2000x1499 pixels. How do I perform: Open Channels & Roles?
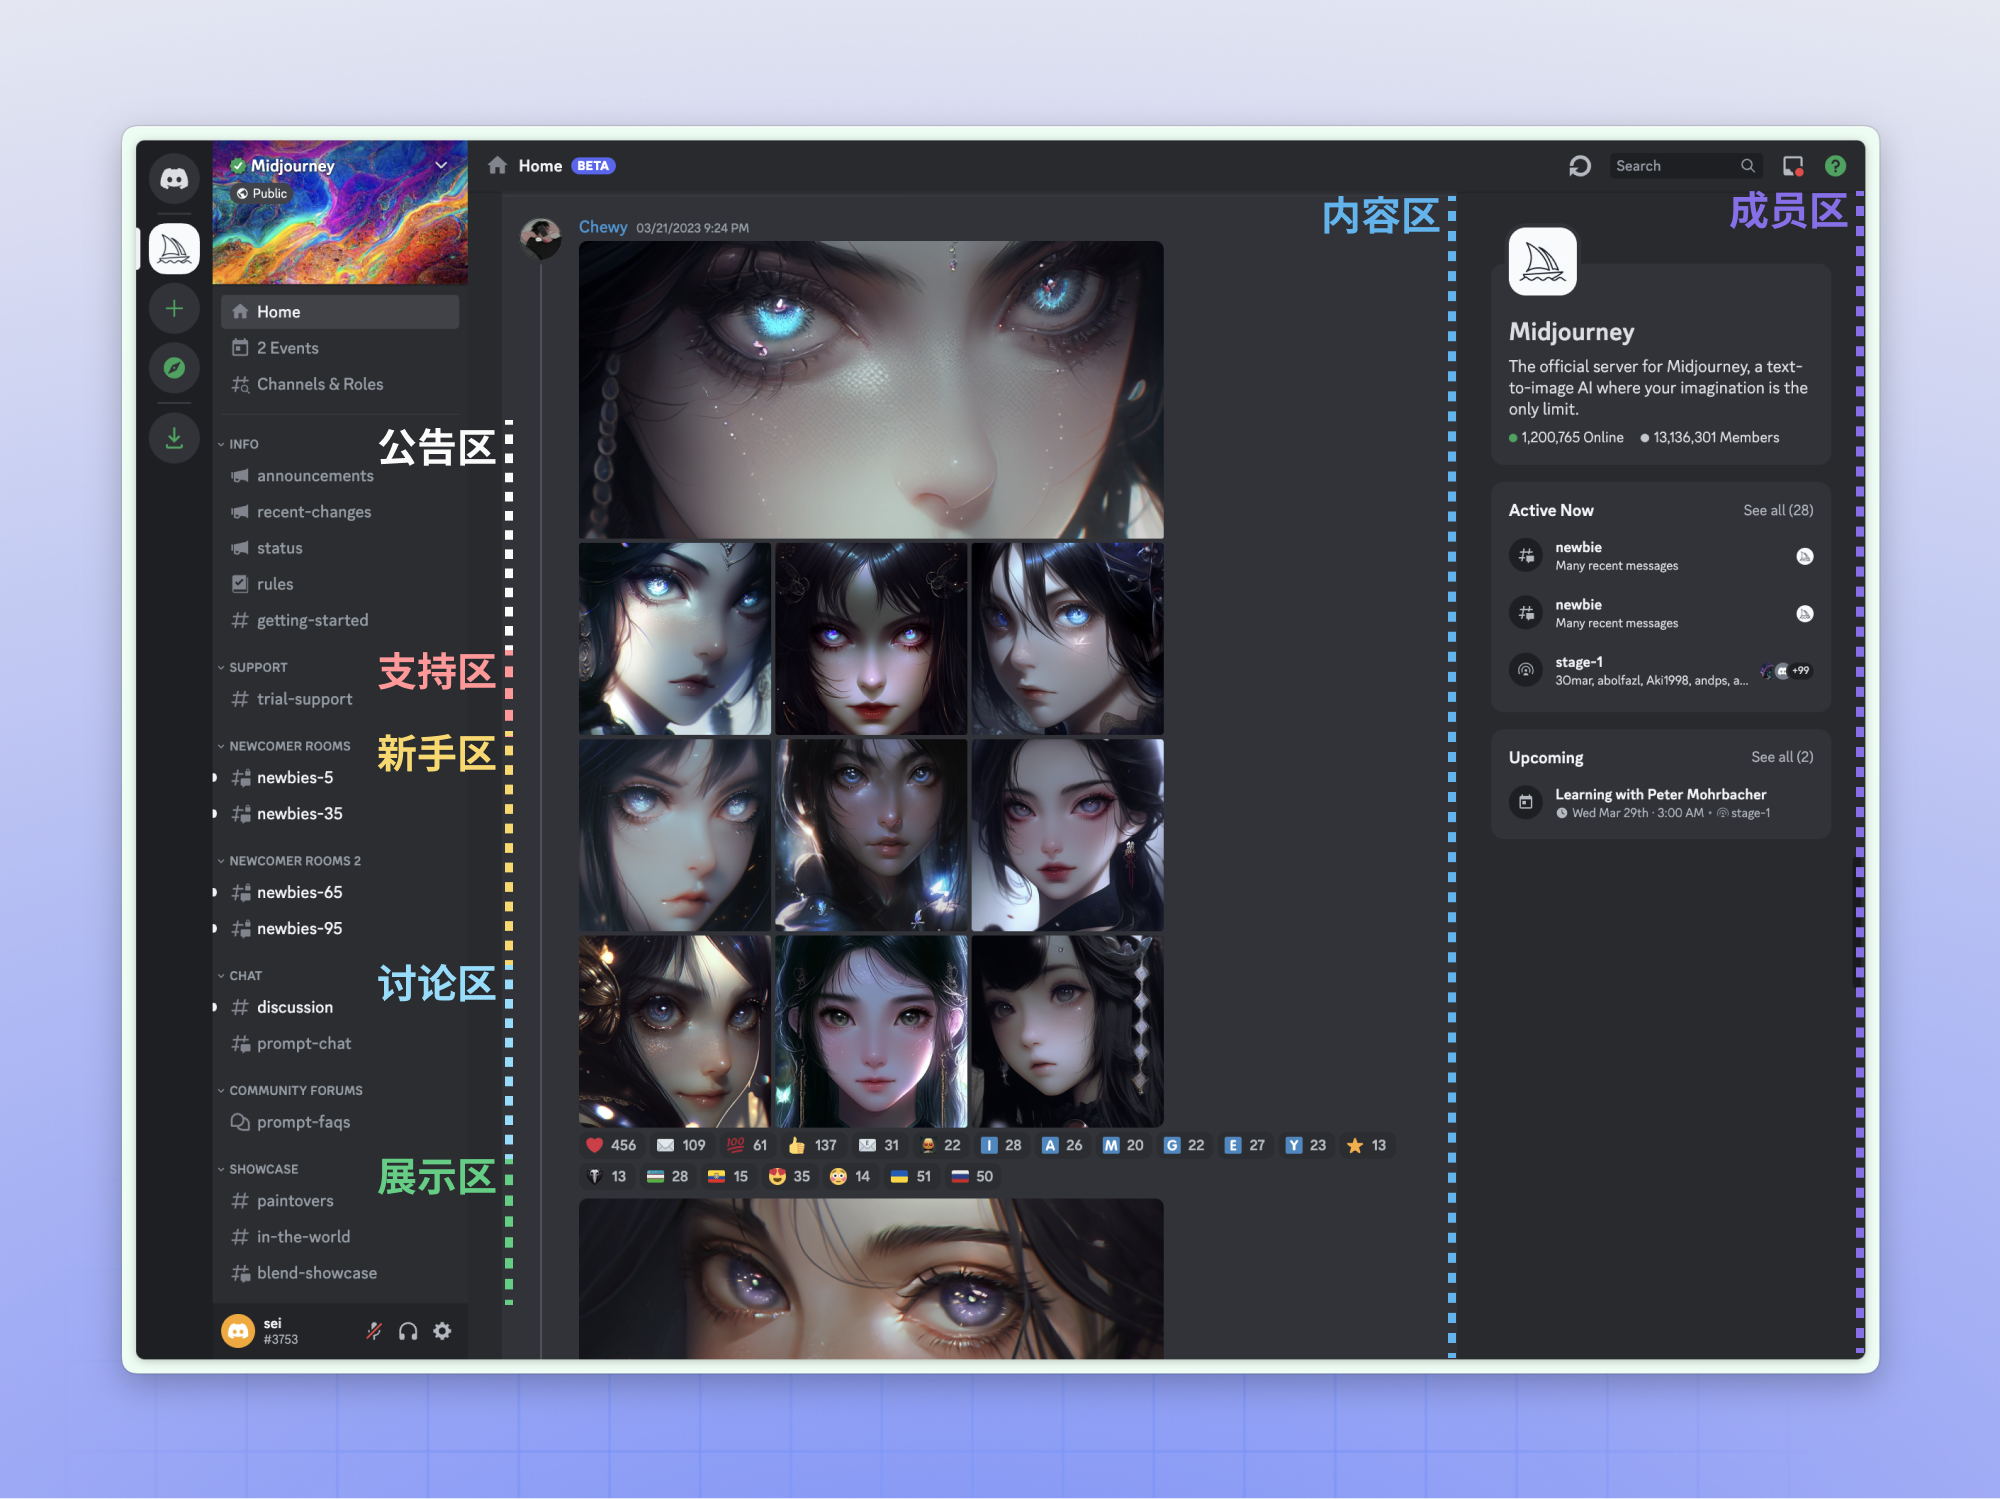tap(319, 383)
